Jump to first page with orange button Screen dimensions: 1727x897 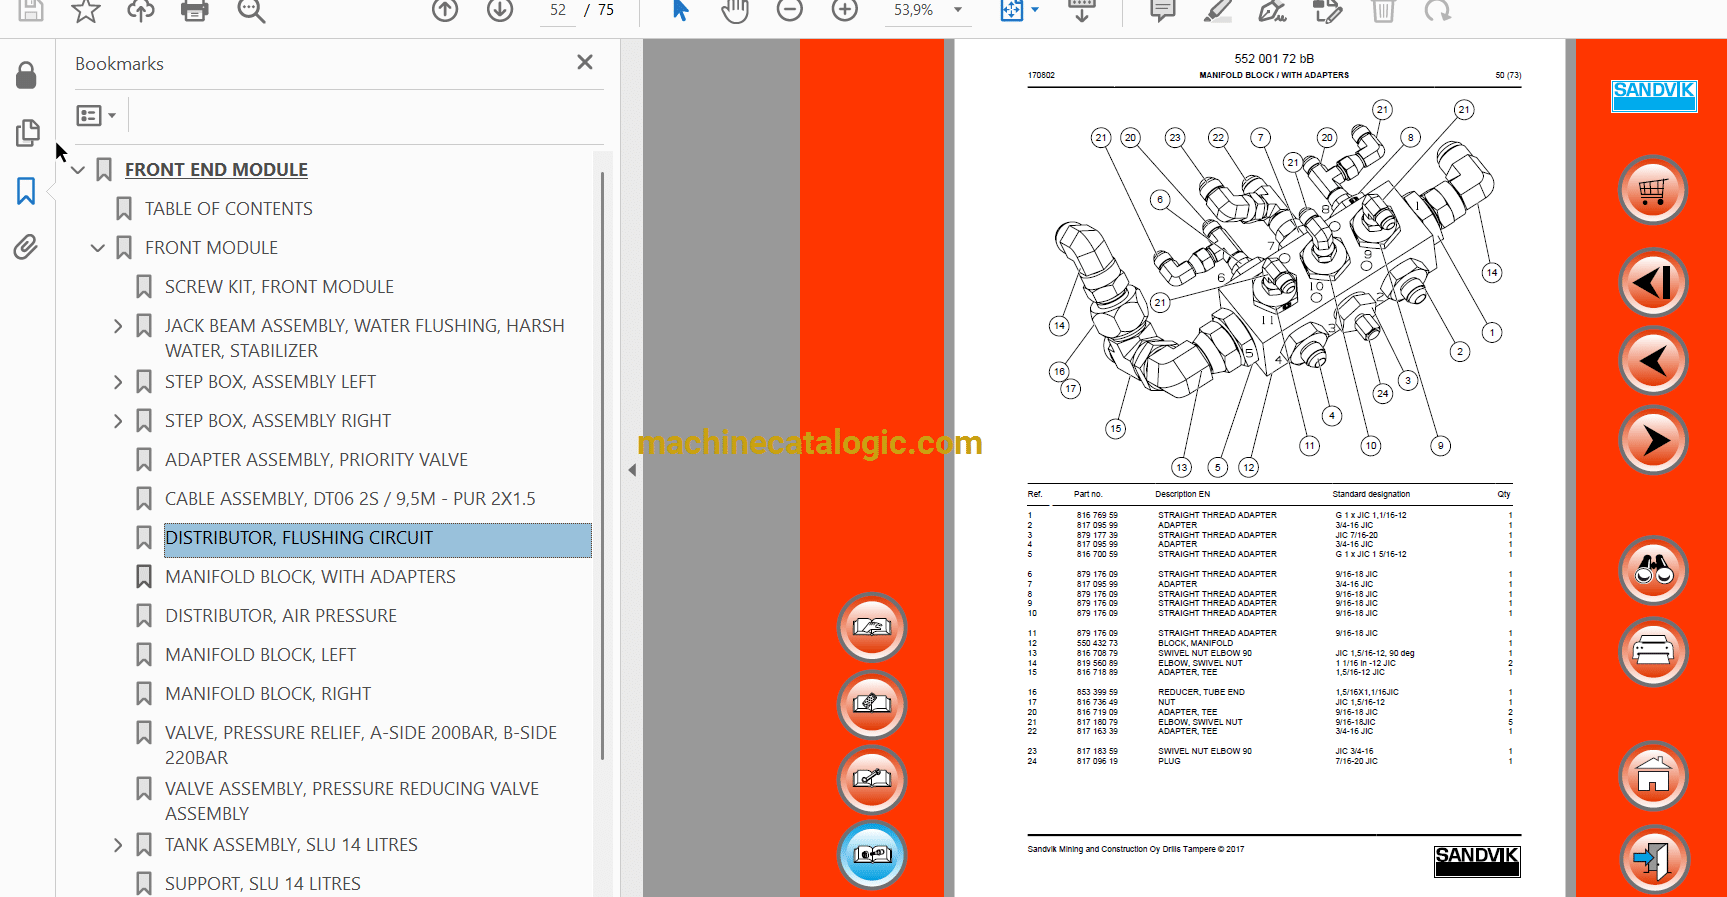point(1653,283)
